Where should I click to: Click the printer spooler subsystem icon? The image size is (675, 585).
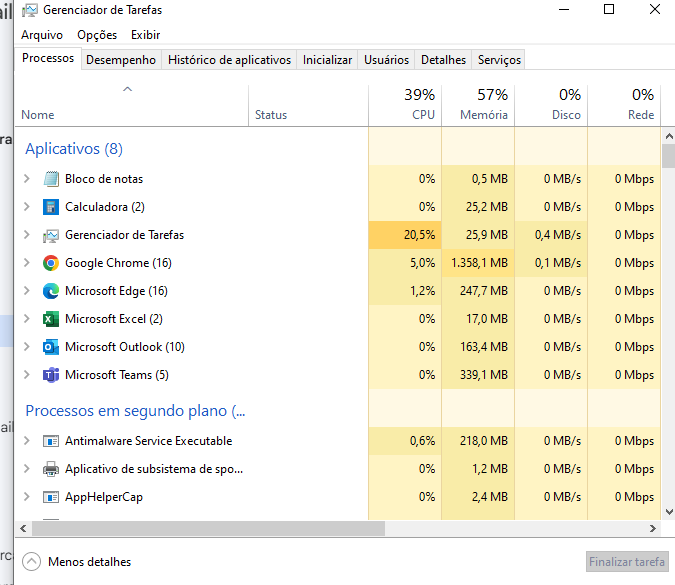pos(51,469)
